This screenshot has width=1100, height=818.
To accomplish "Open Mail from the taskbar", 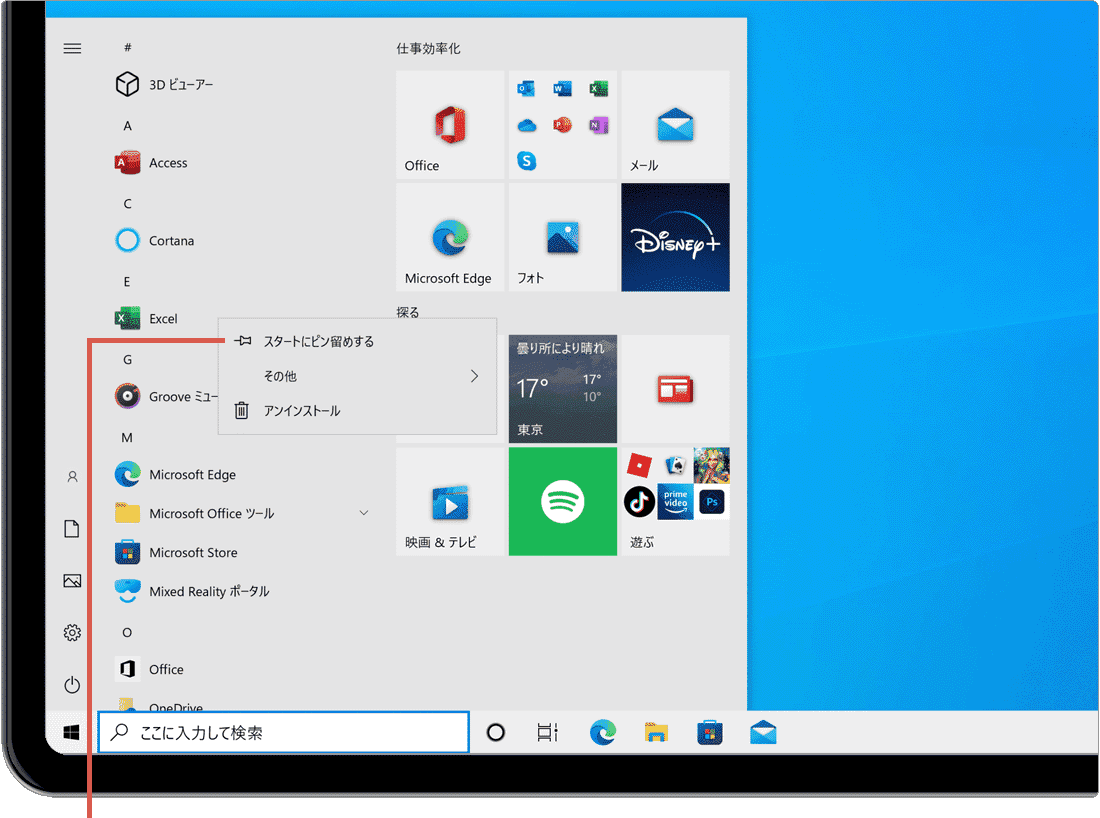I will (763, 732).
